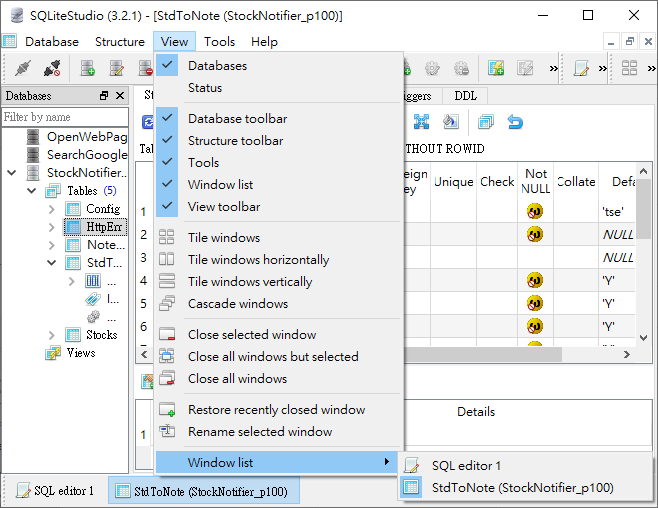Click the paint bucket table icon
Screen dimensions: 658x508
coord(451,122)
